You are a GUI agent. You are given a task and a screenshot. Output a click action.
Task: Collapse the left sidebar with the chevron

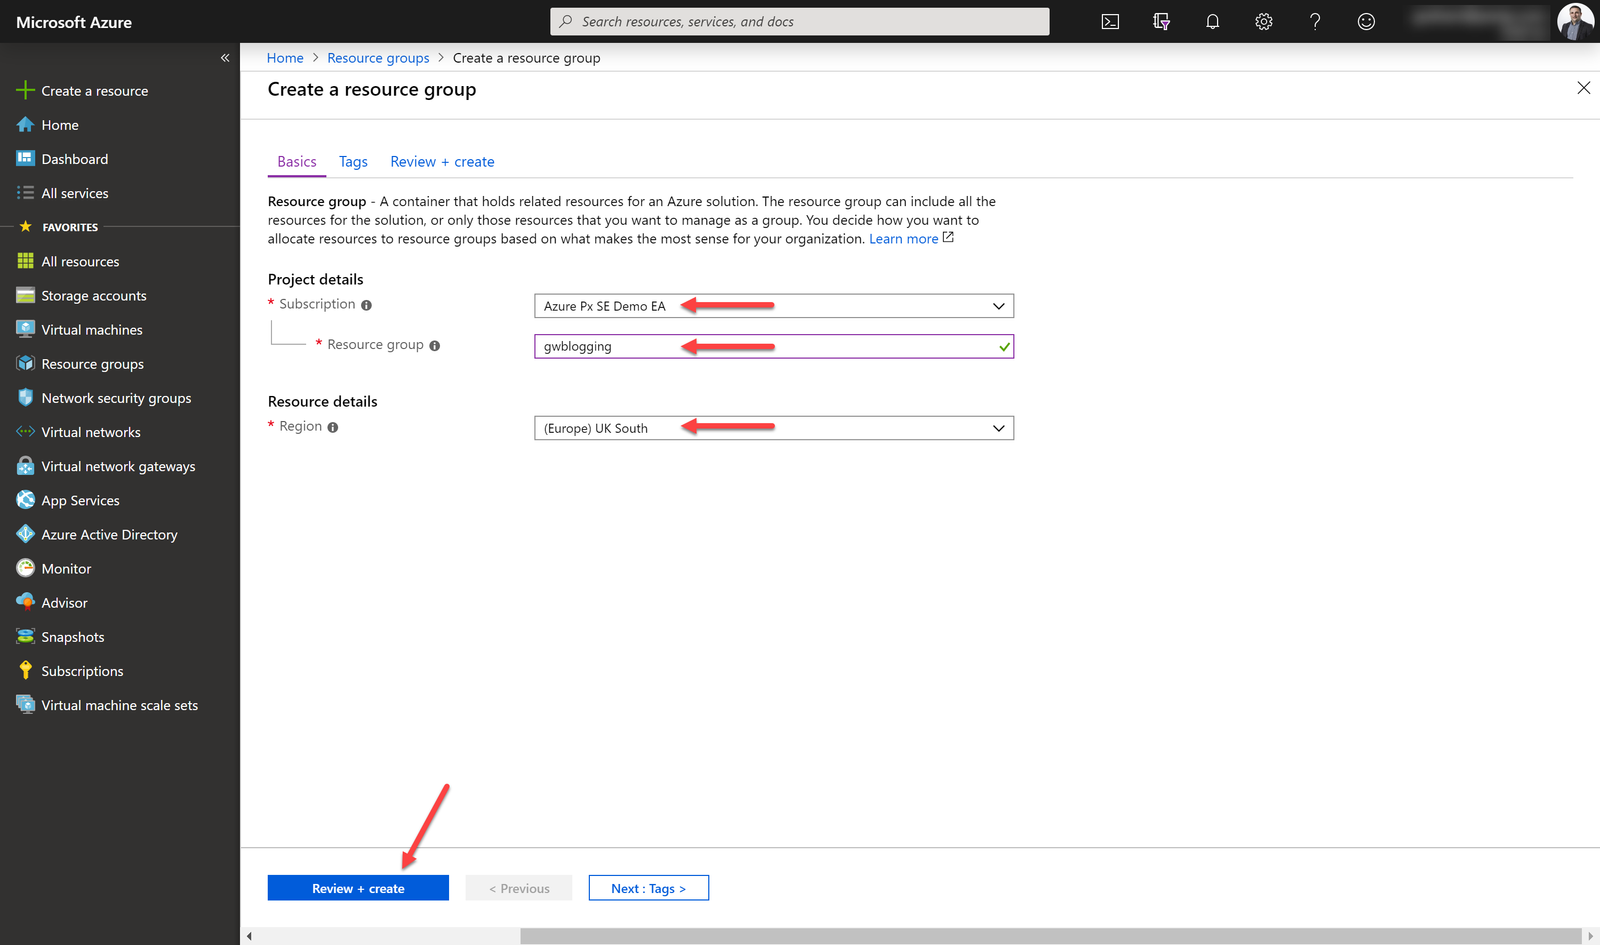[225, 57]
